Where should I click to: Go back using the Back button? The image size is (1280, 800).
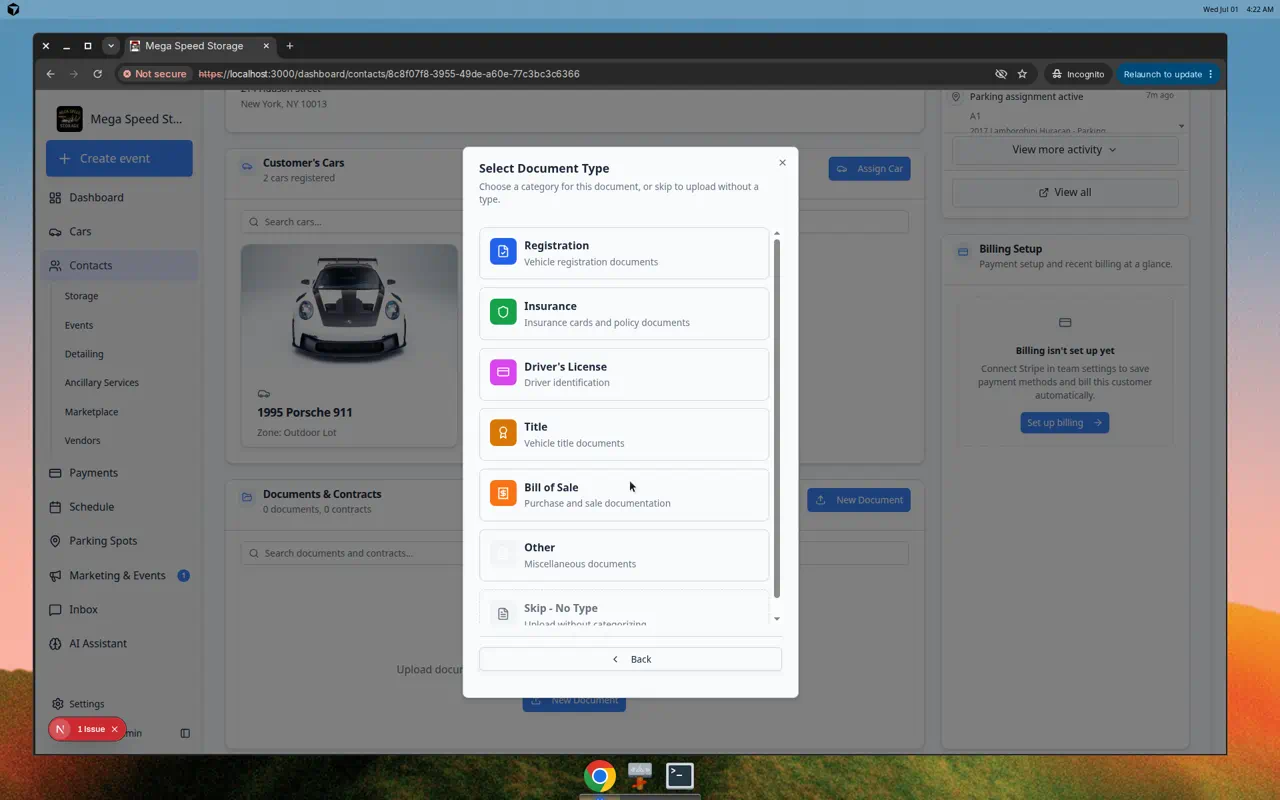(x=630, y=659)
